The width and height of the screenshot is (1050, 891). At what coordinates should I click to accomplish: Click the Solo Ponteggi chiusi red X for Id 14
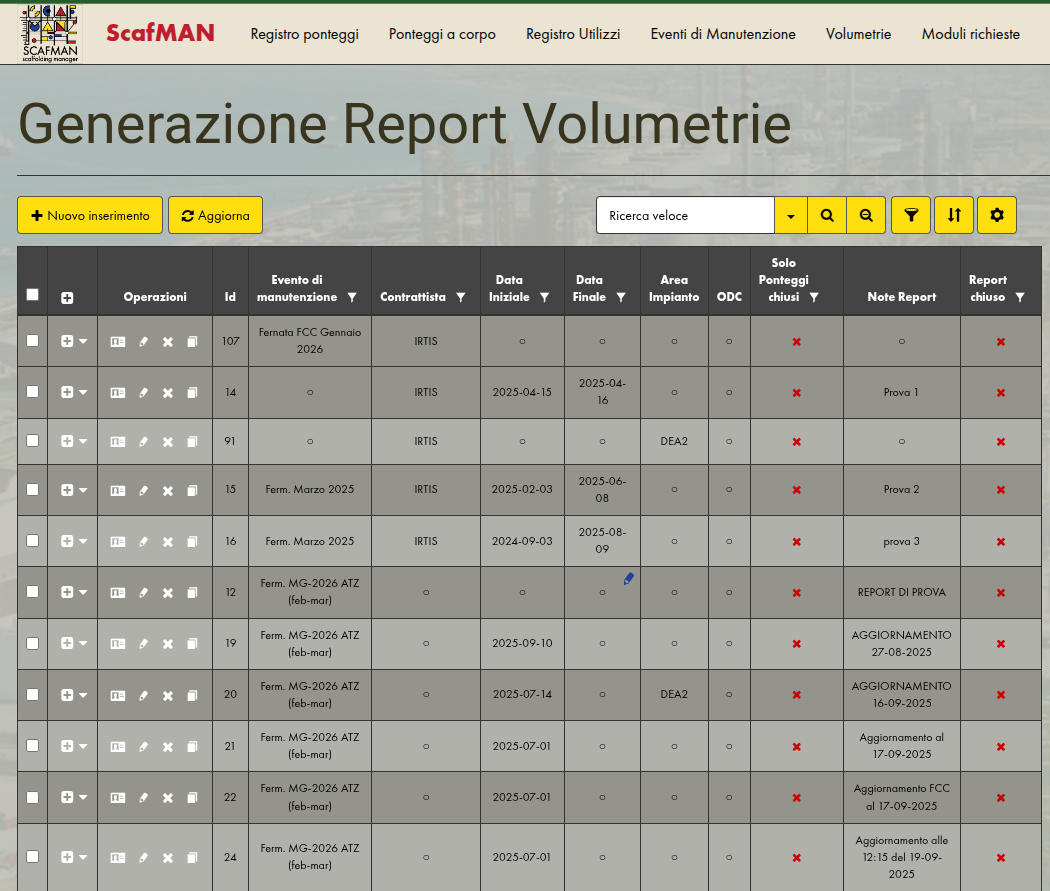click(796, 393)
